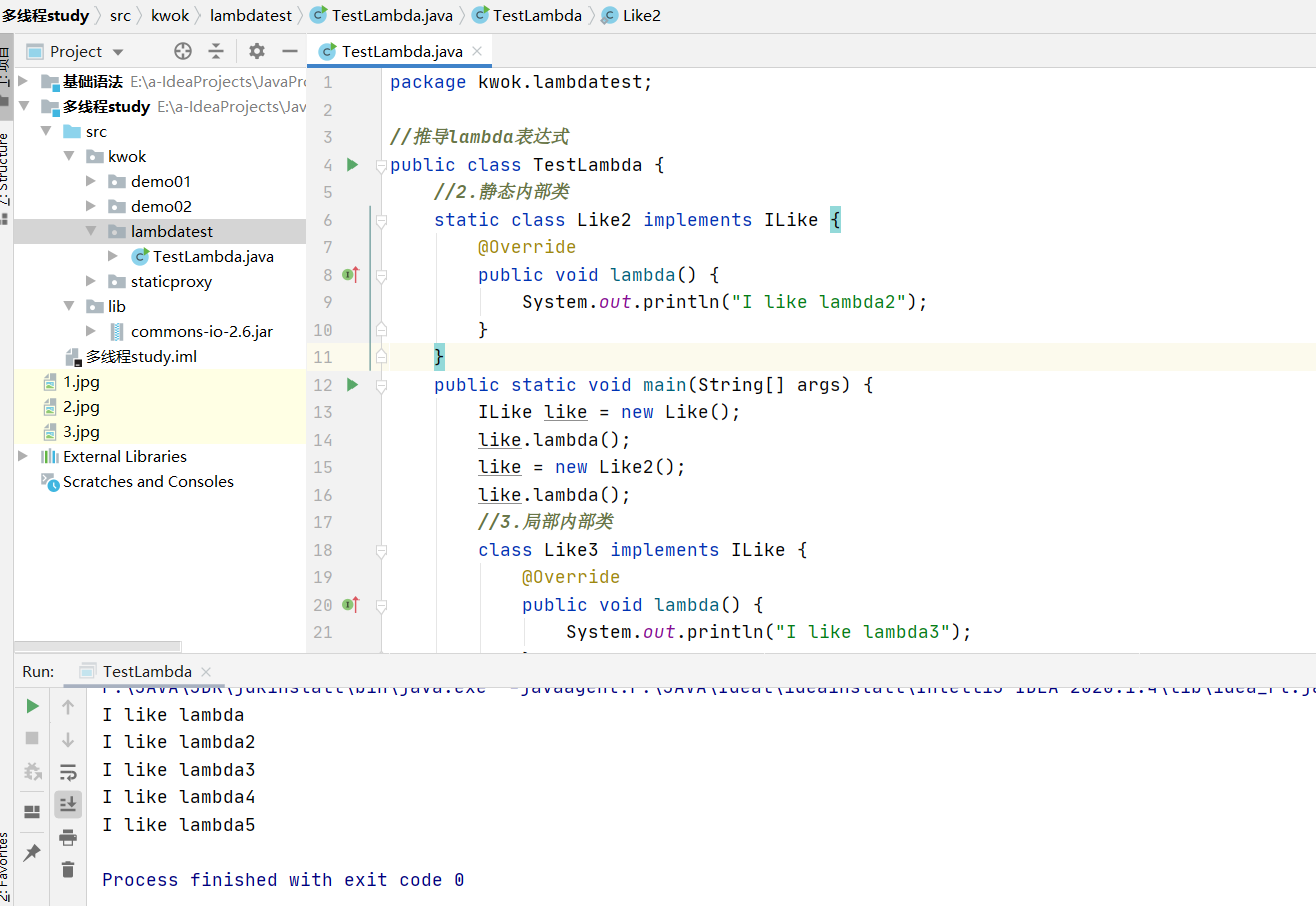Image resolution: width=1316 pixels, height=906 pixels.
Task: Pin the Run tab
Action: (32, 853)
